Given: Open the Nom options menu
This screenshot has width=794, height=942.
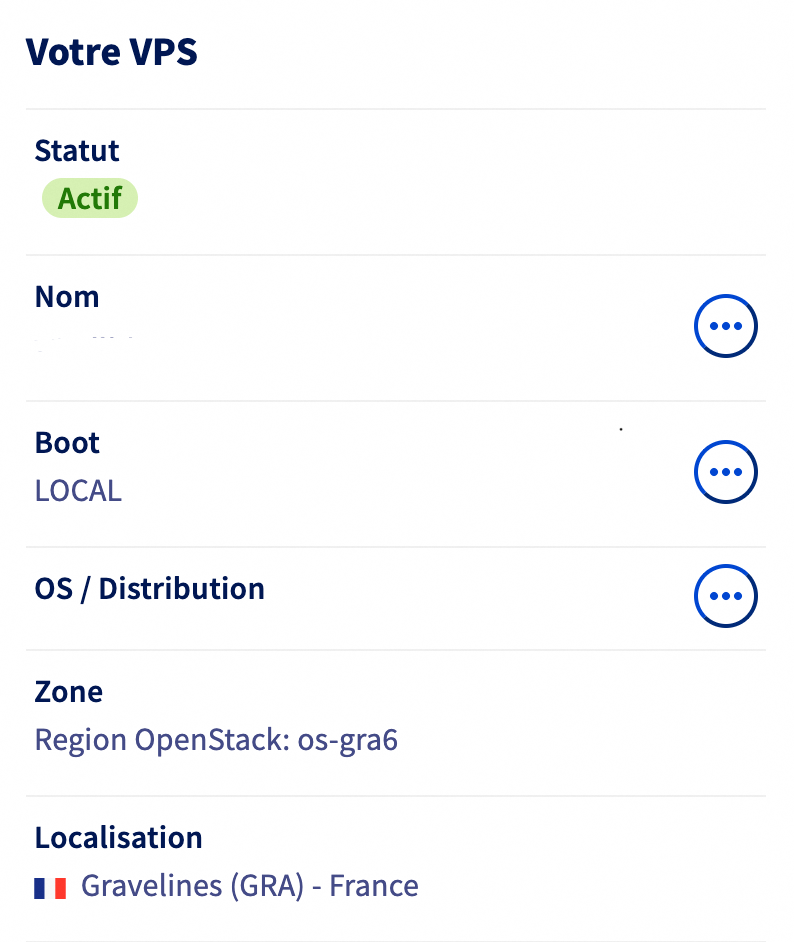Looking at the screenshot, I should (x=725, y=326).
